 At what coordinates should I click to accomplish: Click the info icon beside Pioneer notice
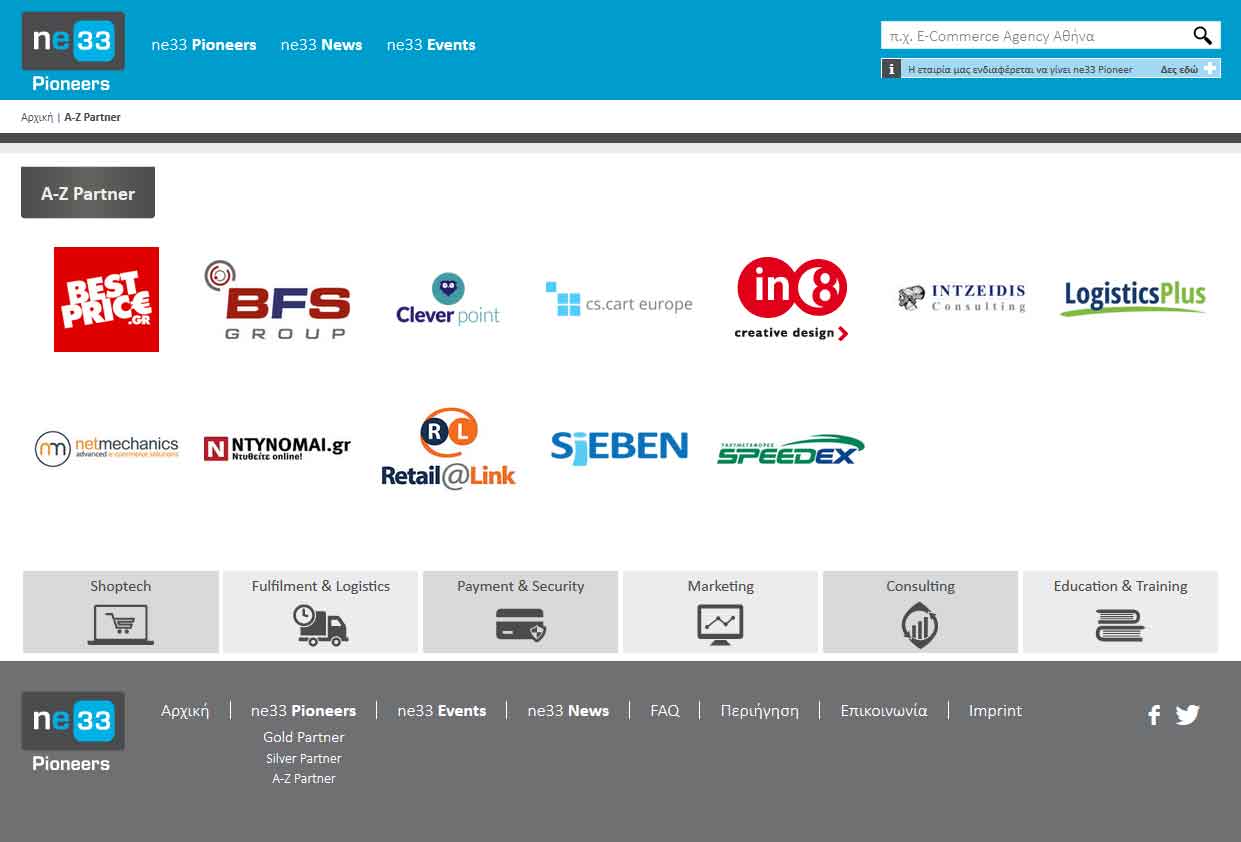coord(892,69)
